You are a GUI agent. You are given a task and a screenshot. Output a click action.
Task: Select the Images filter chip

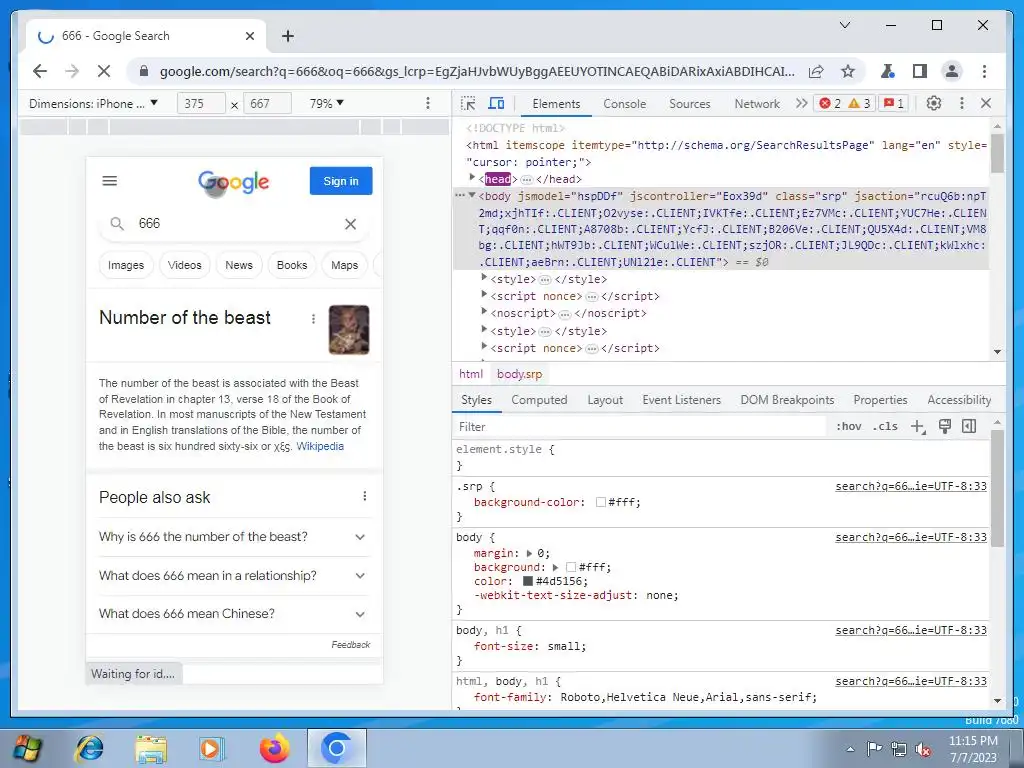tap(126, 265)
